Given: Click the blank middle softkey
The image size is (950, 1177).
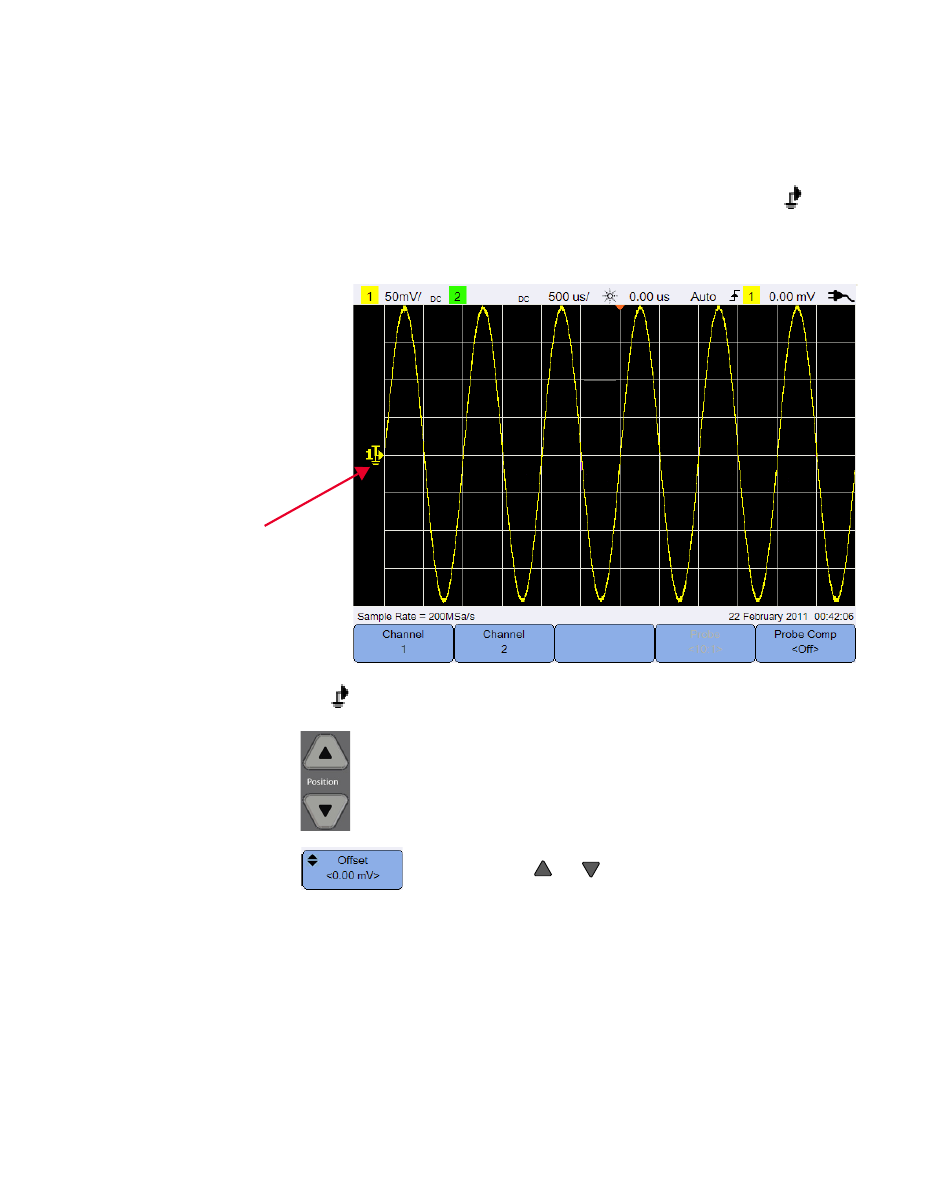Looking at the screenshot, I should point(604,643).
